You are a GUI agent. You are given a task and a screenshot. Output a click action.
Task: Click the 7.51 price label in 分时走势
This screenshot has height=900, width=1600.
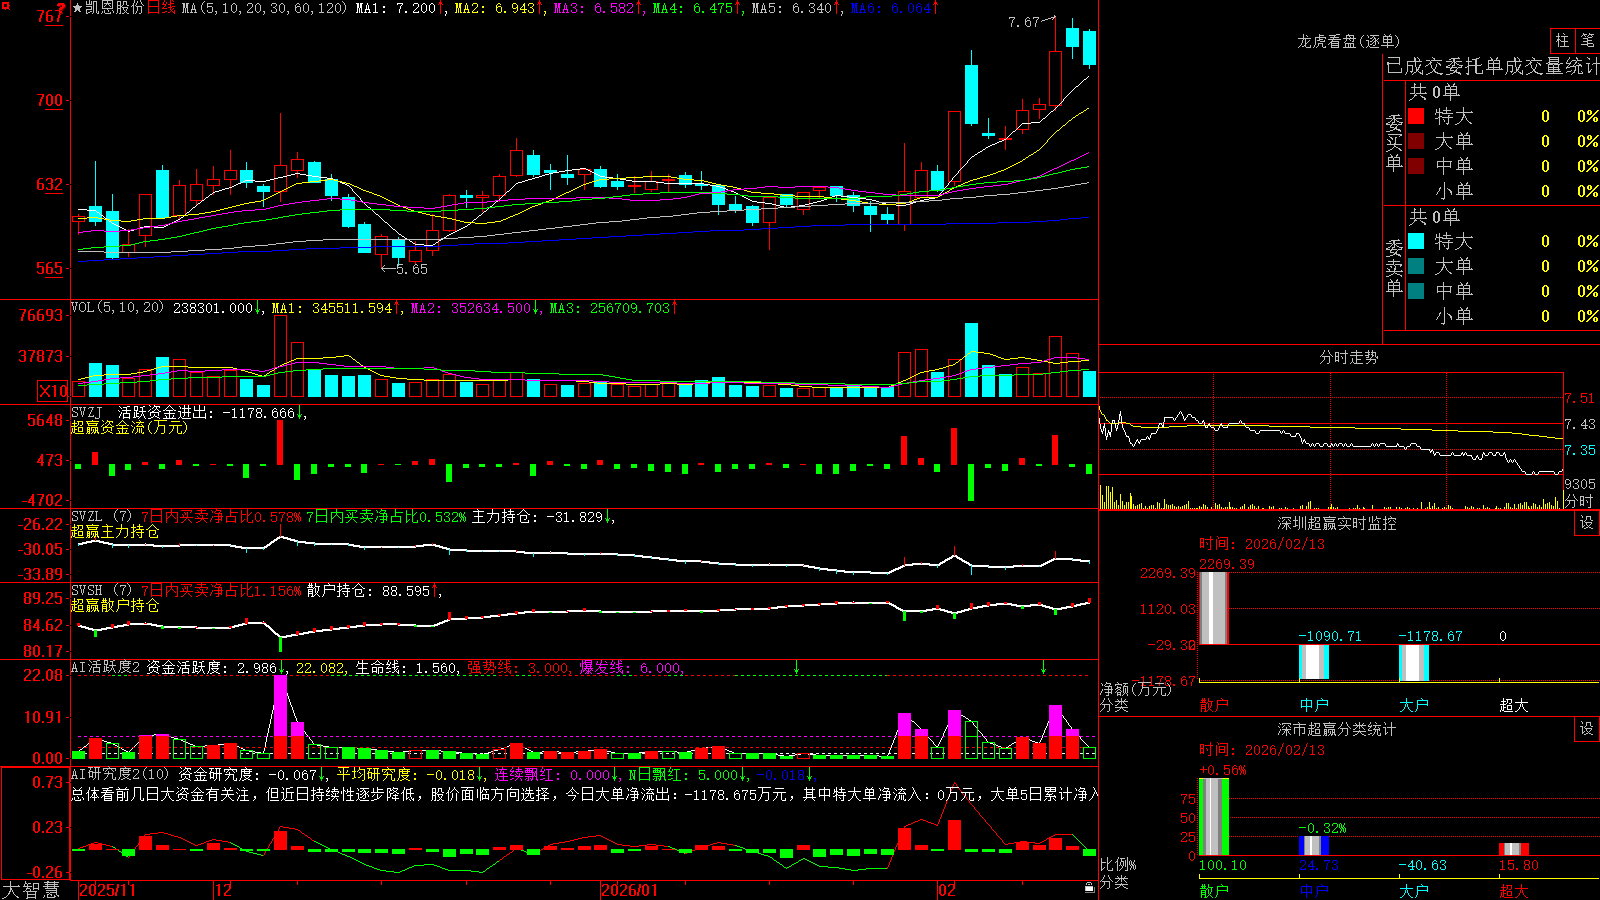(1580, 398)
